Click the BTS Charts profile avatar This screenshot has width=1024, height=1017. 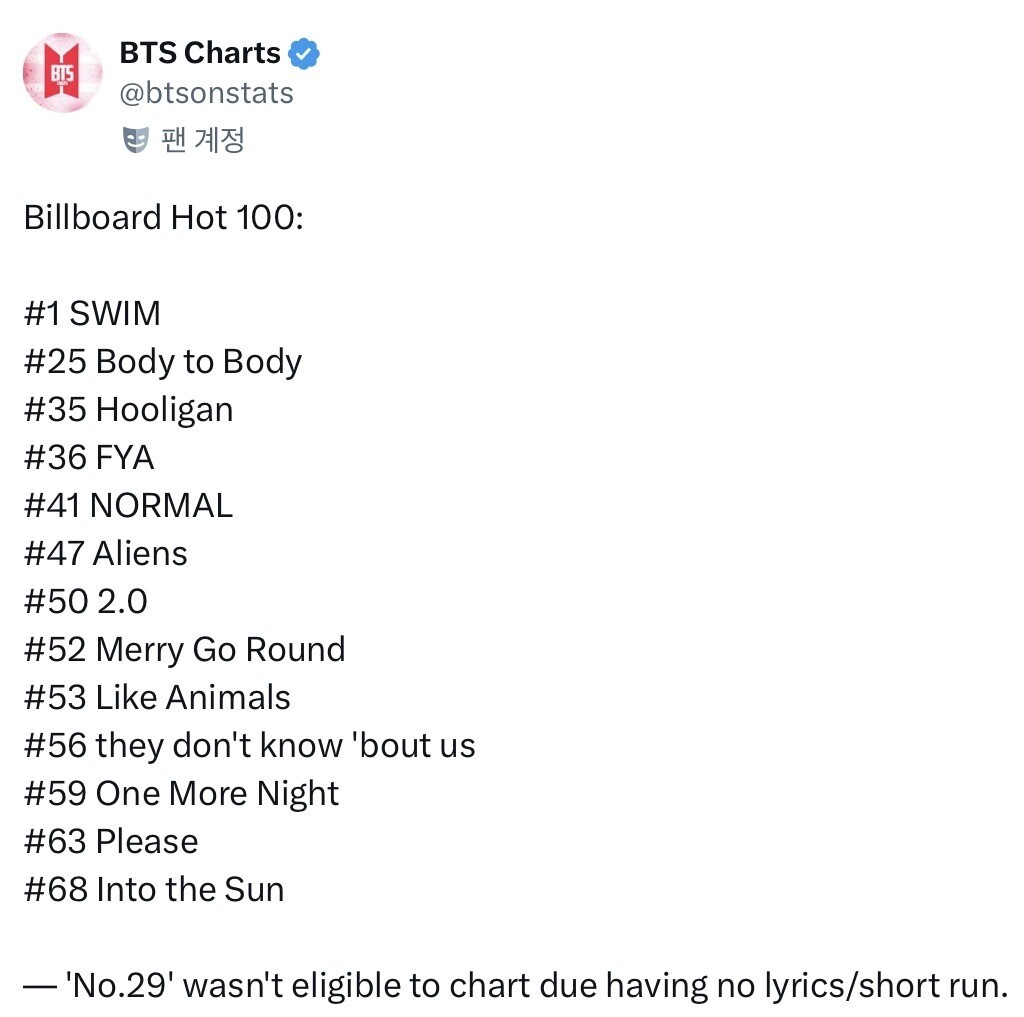(62, 73)
